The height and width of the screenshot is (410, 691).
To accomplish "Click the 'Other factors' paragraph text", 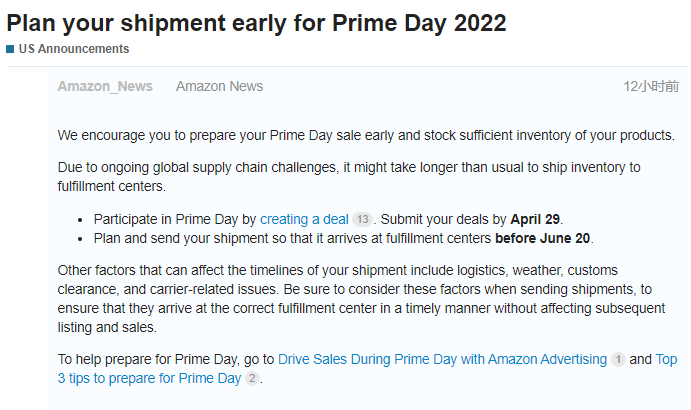I will click(361, 298).
